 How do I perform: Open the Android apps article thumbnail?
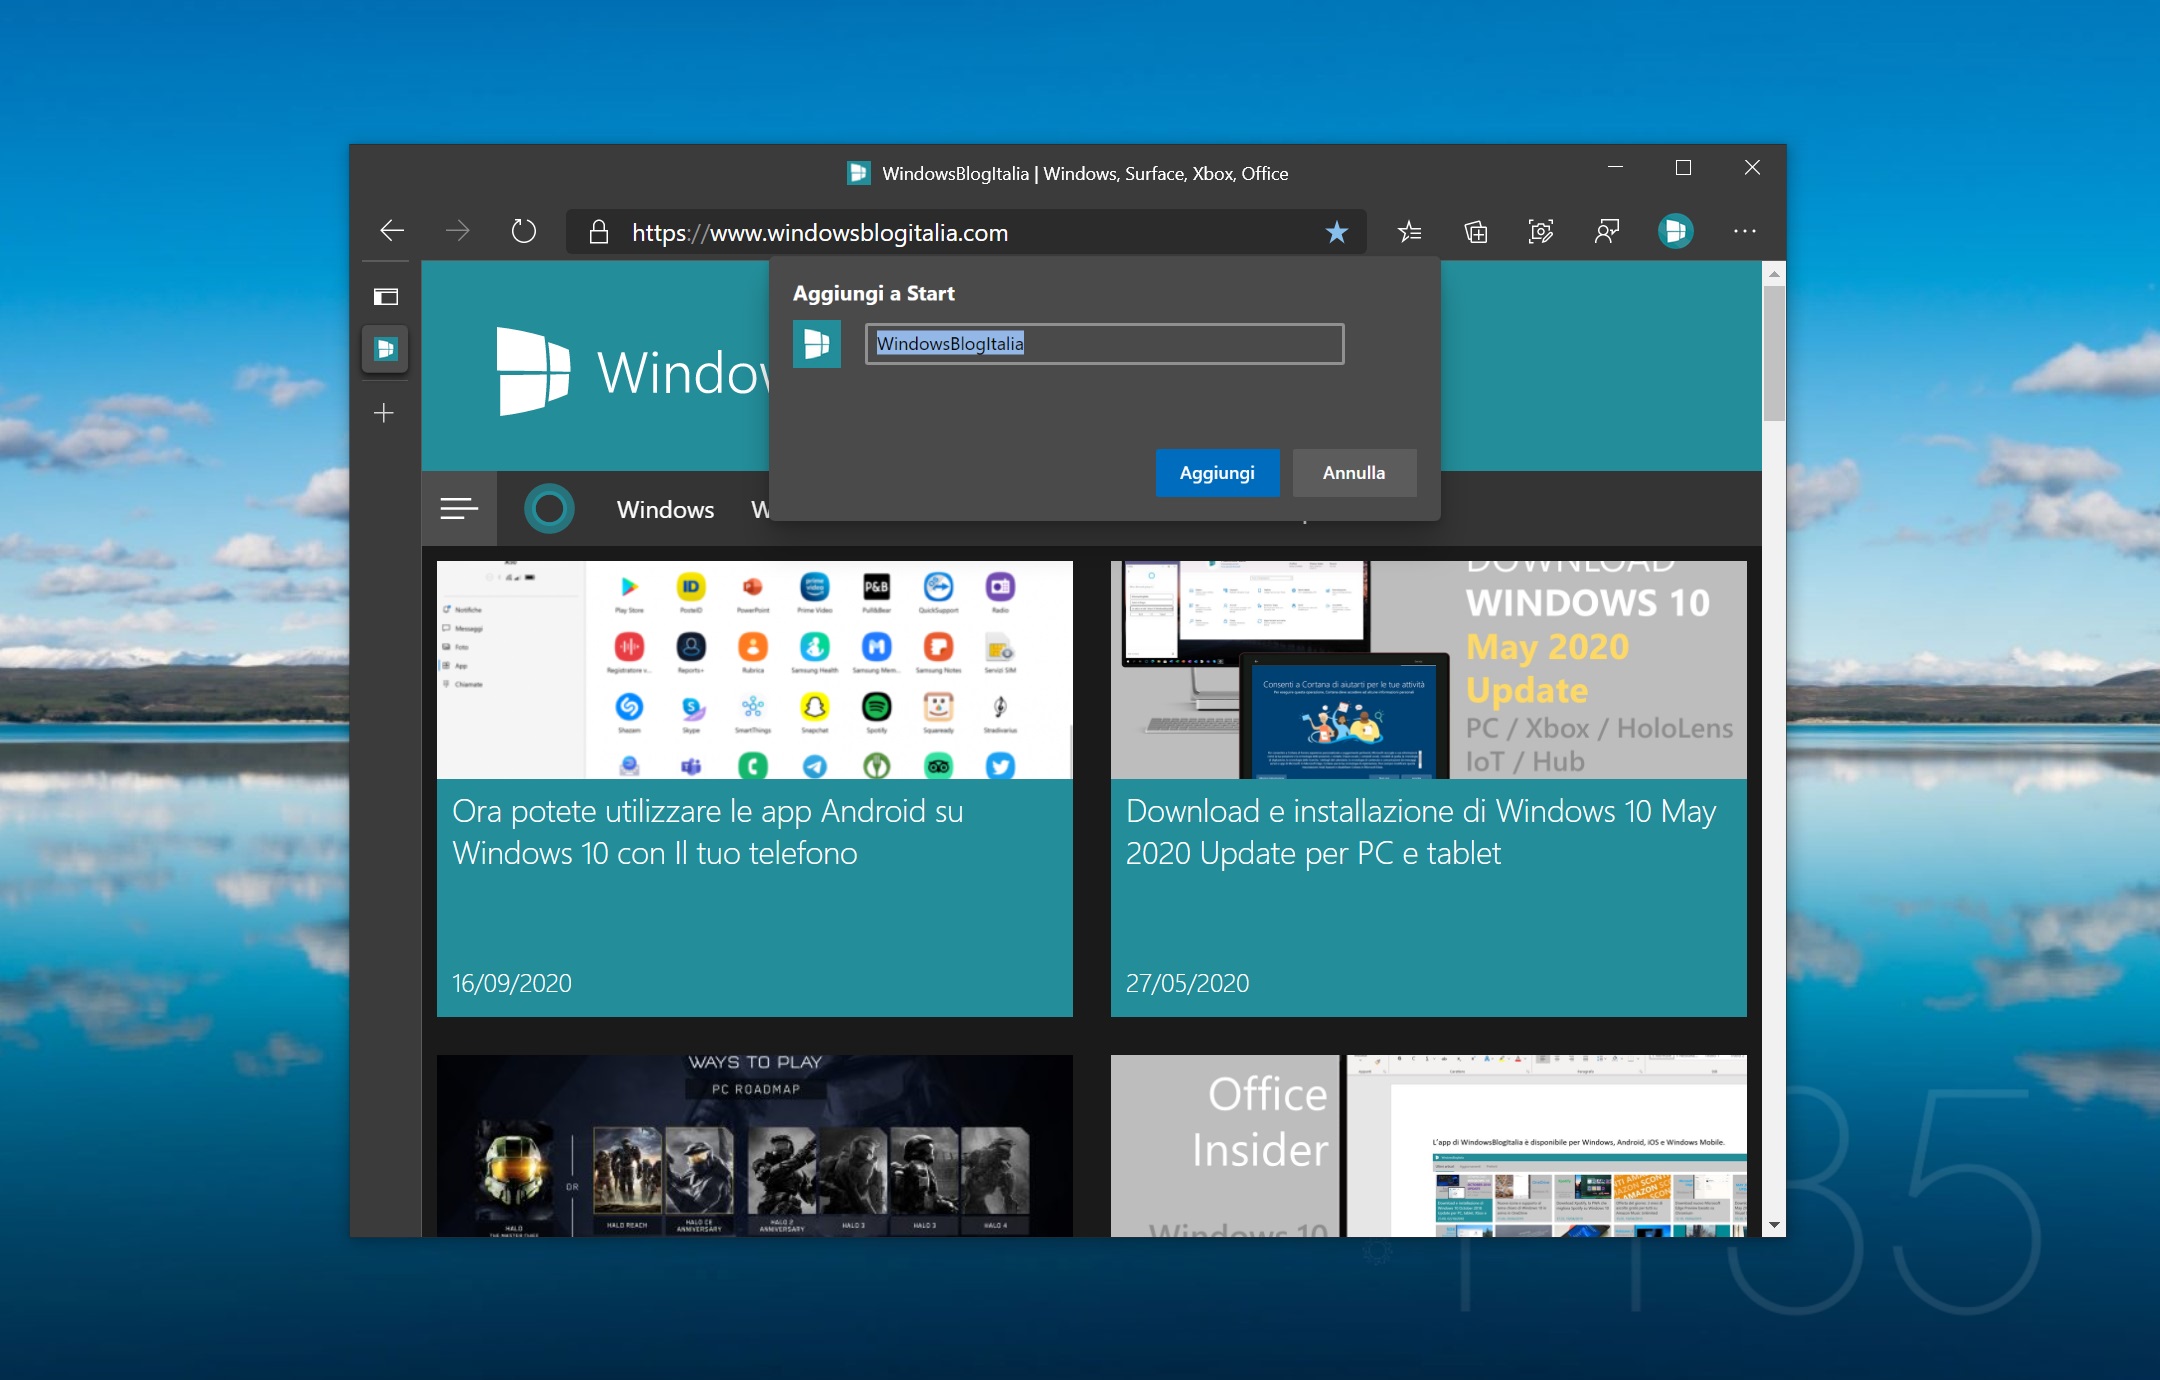pos(754,670)
